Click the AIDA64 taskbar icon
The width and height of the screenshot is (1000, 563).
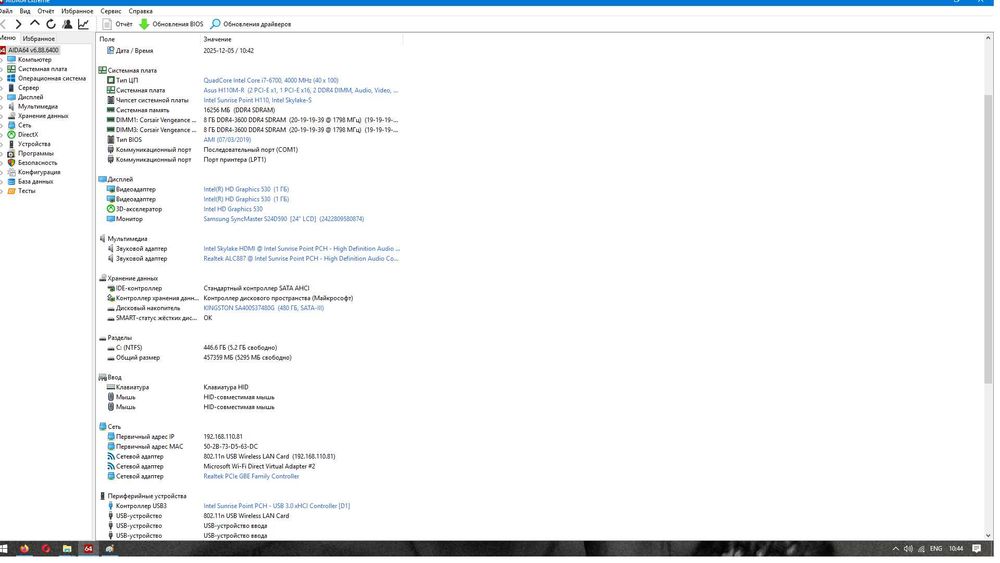[x=88, y=549]
